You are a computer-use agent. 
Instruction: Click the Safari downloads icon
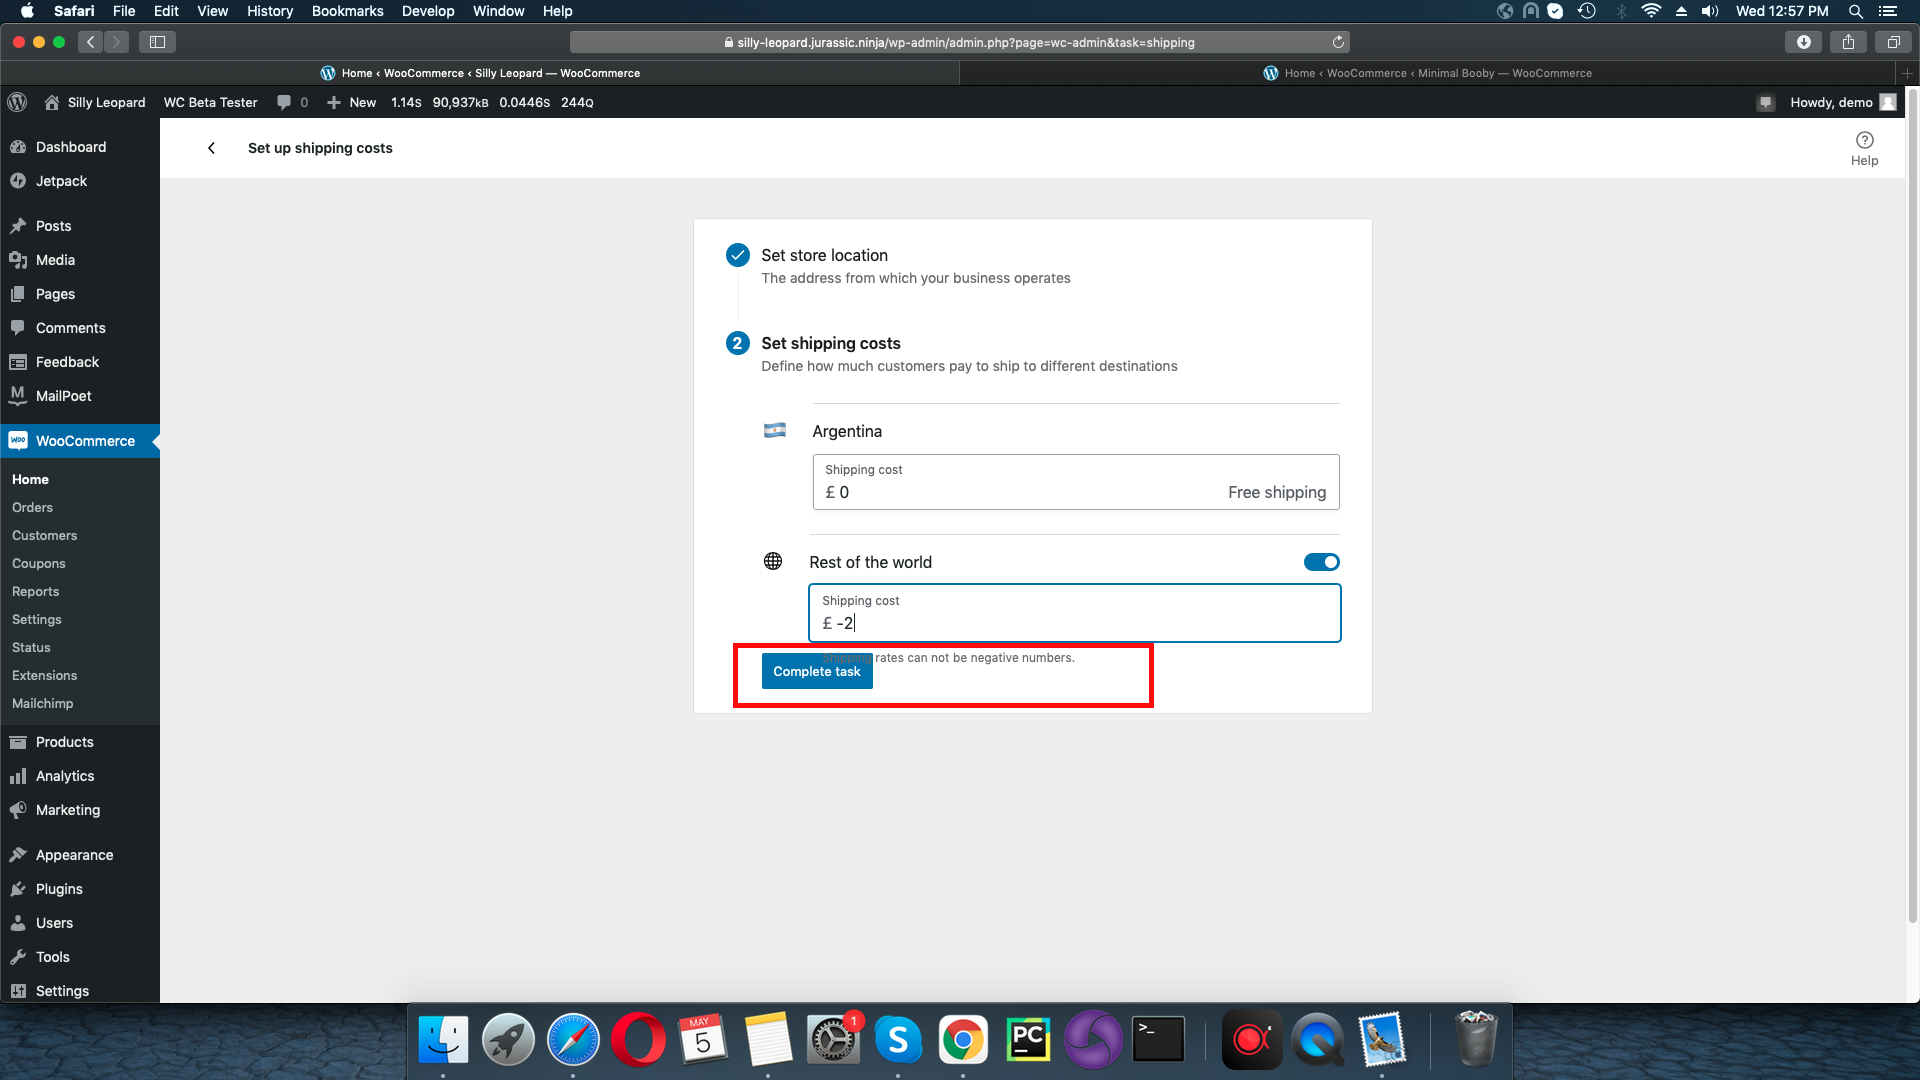pyautogui.click(x=1803, y=42)
